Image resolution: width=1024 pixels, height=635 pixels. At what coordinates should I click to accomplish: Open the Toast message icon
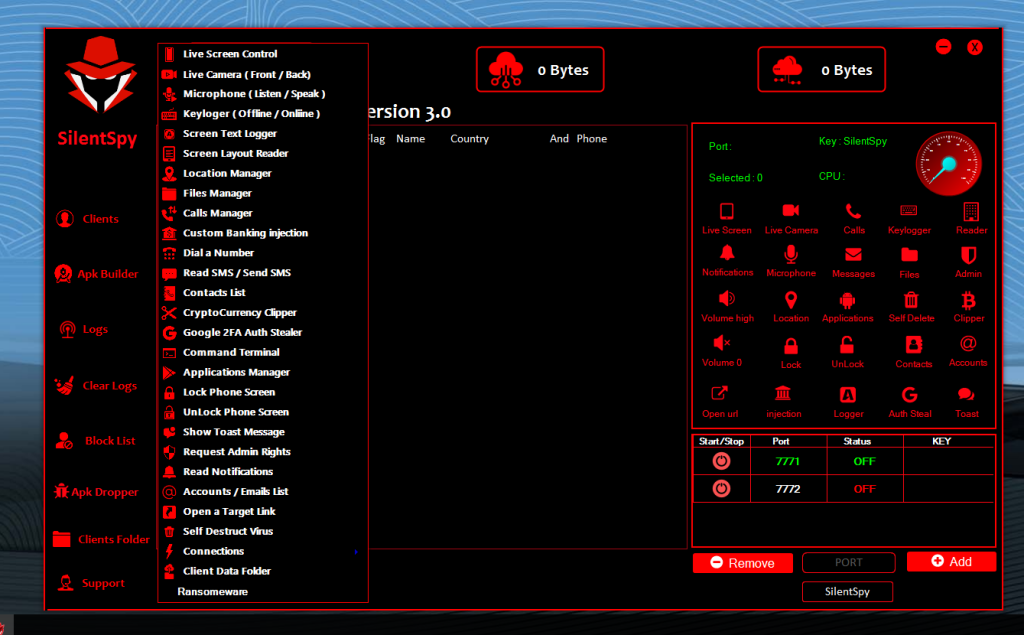(965, 397)
